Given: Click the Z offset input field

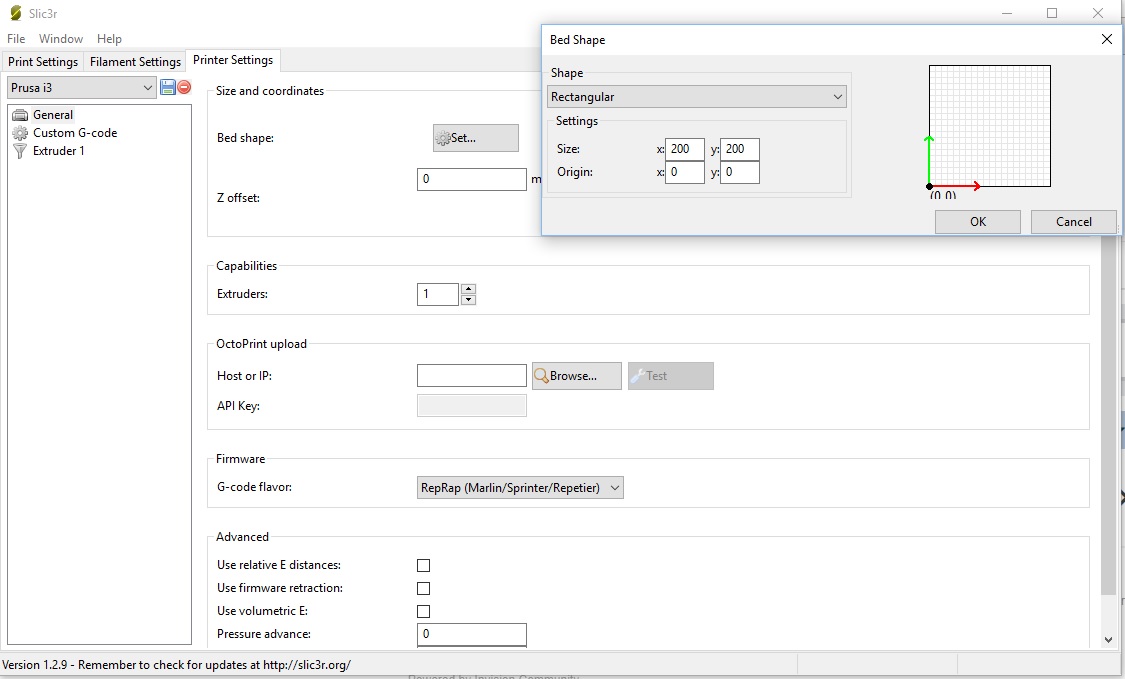Looking at the screenshot, I should coord(471,179).
